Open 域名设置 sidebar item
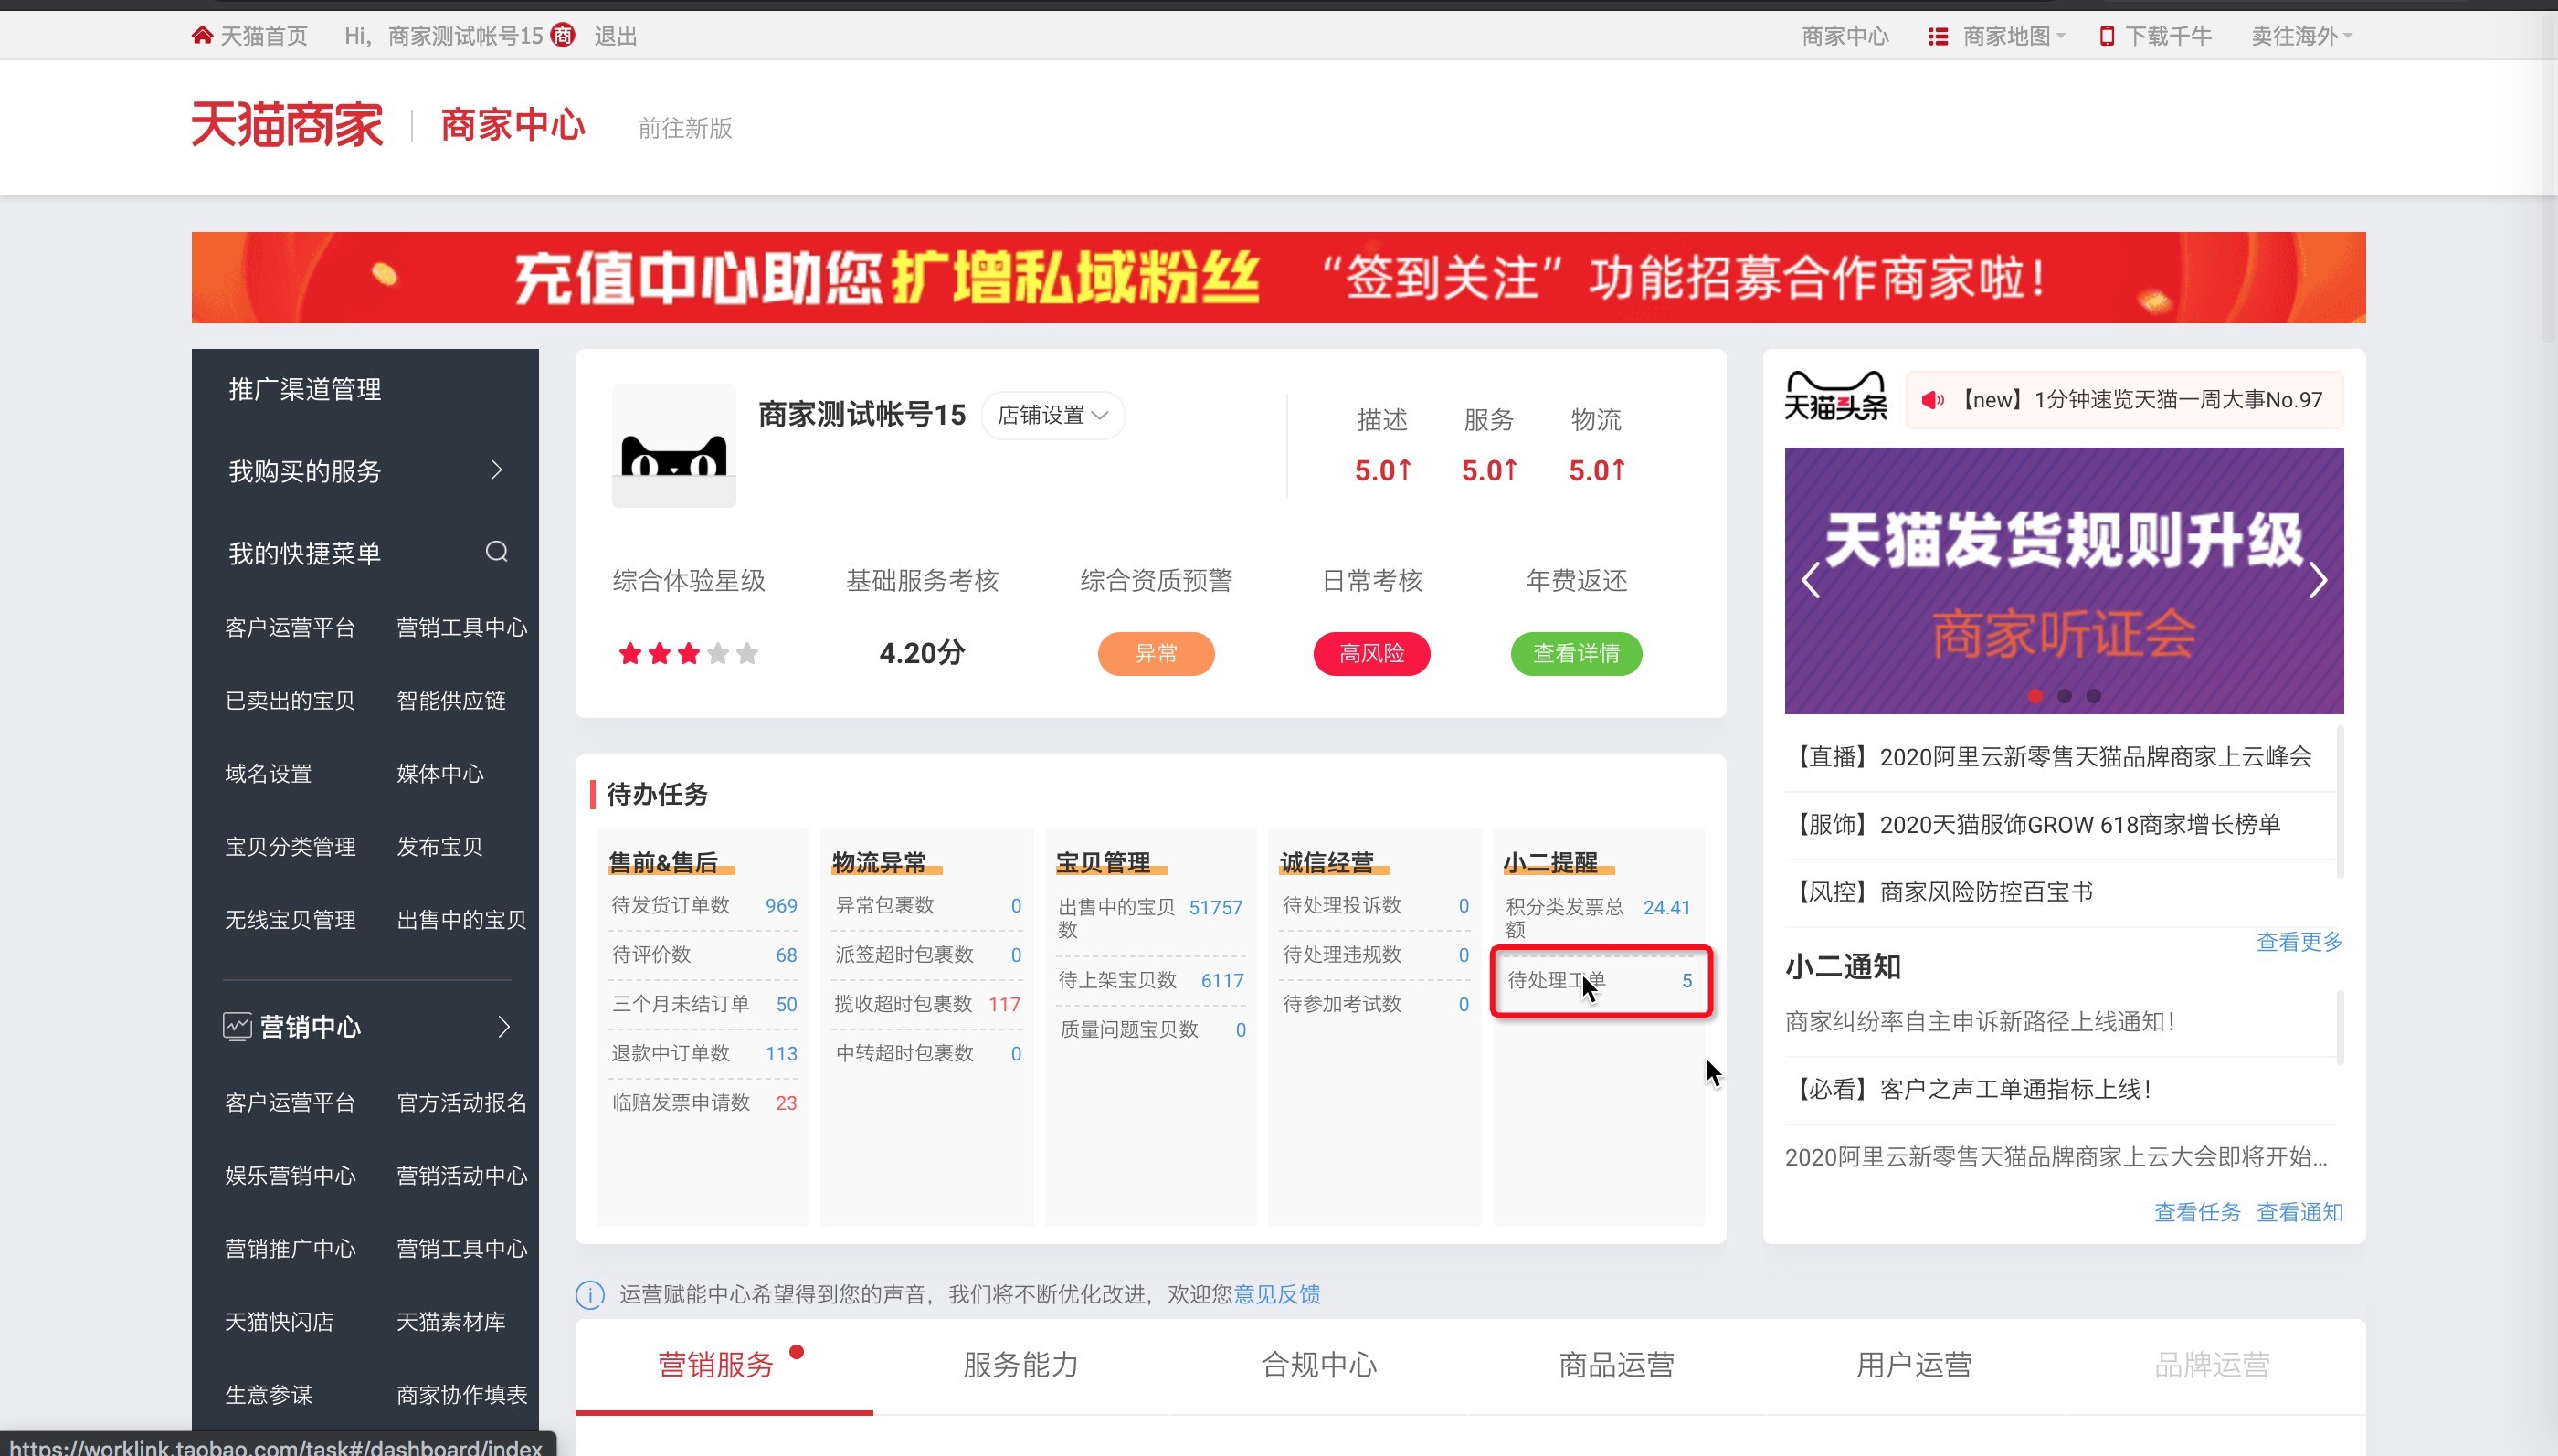The width and height of the screenshot is (2558, 1456). click(x=268, y=774)
